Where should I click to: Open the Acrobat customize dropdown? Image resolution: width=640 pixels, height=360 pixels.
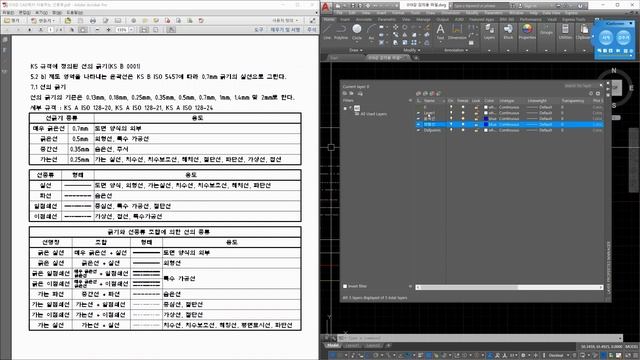pyautogui.click(x=286, y=20)
